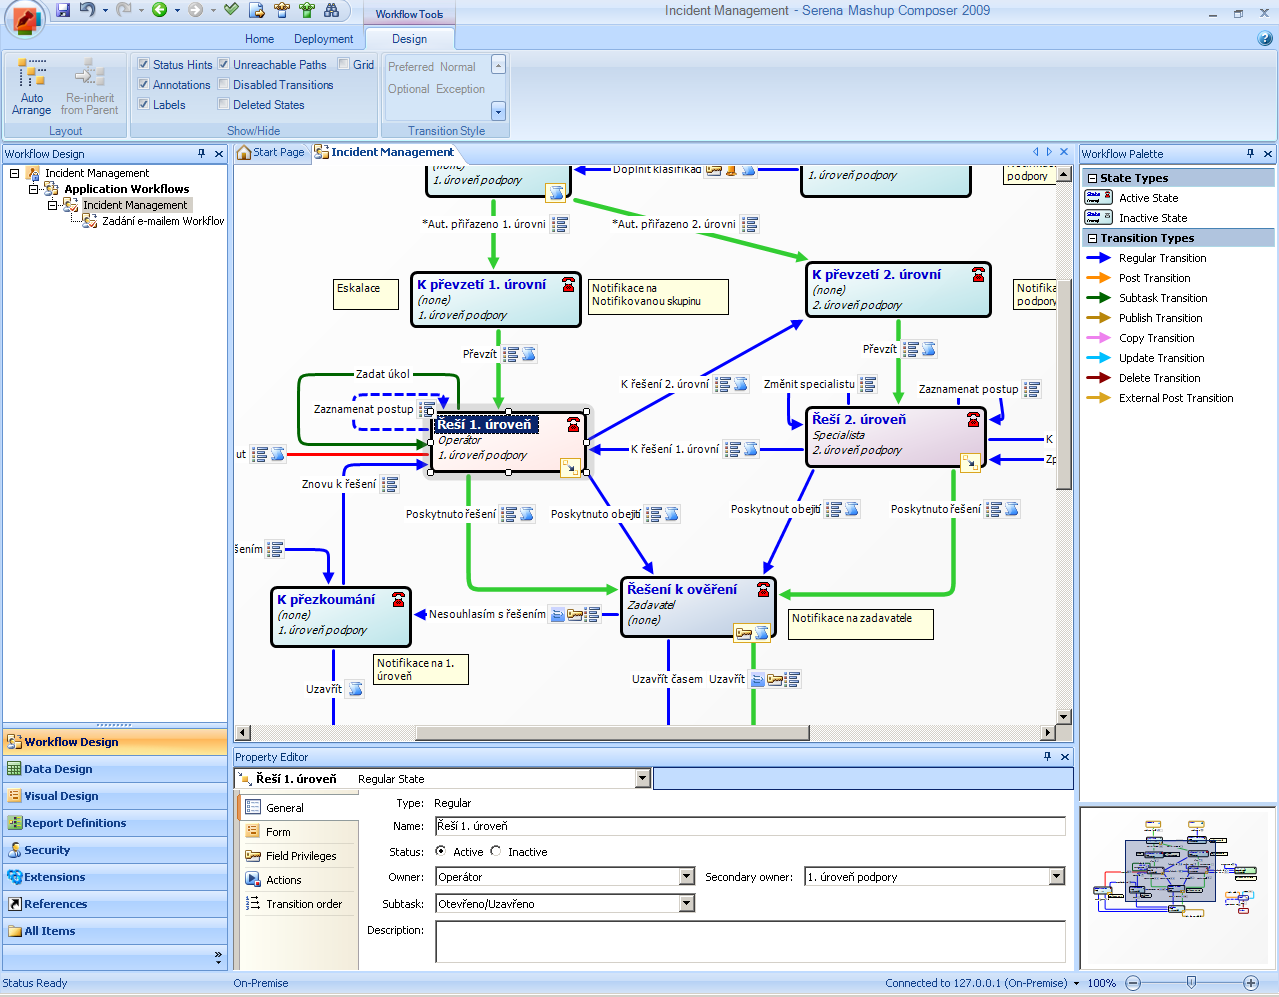Viewport: 1279px width, 997px height.
Task: Click the Save icon in quick access toolbar
Action: click(63, 10)
